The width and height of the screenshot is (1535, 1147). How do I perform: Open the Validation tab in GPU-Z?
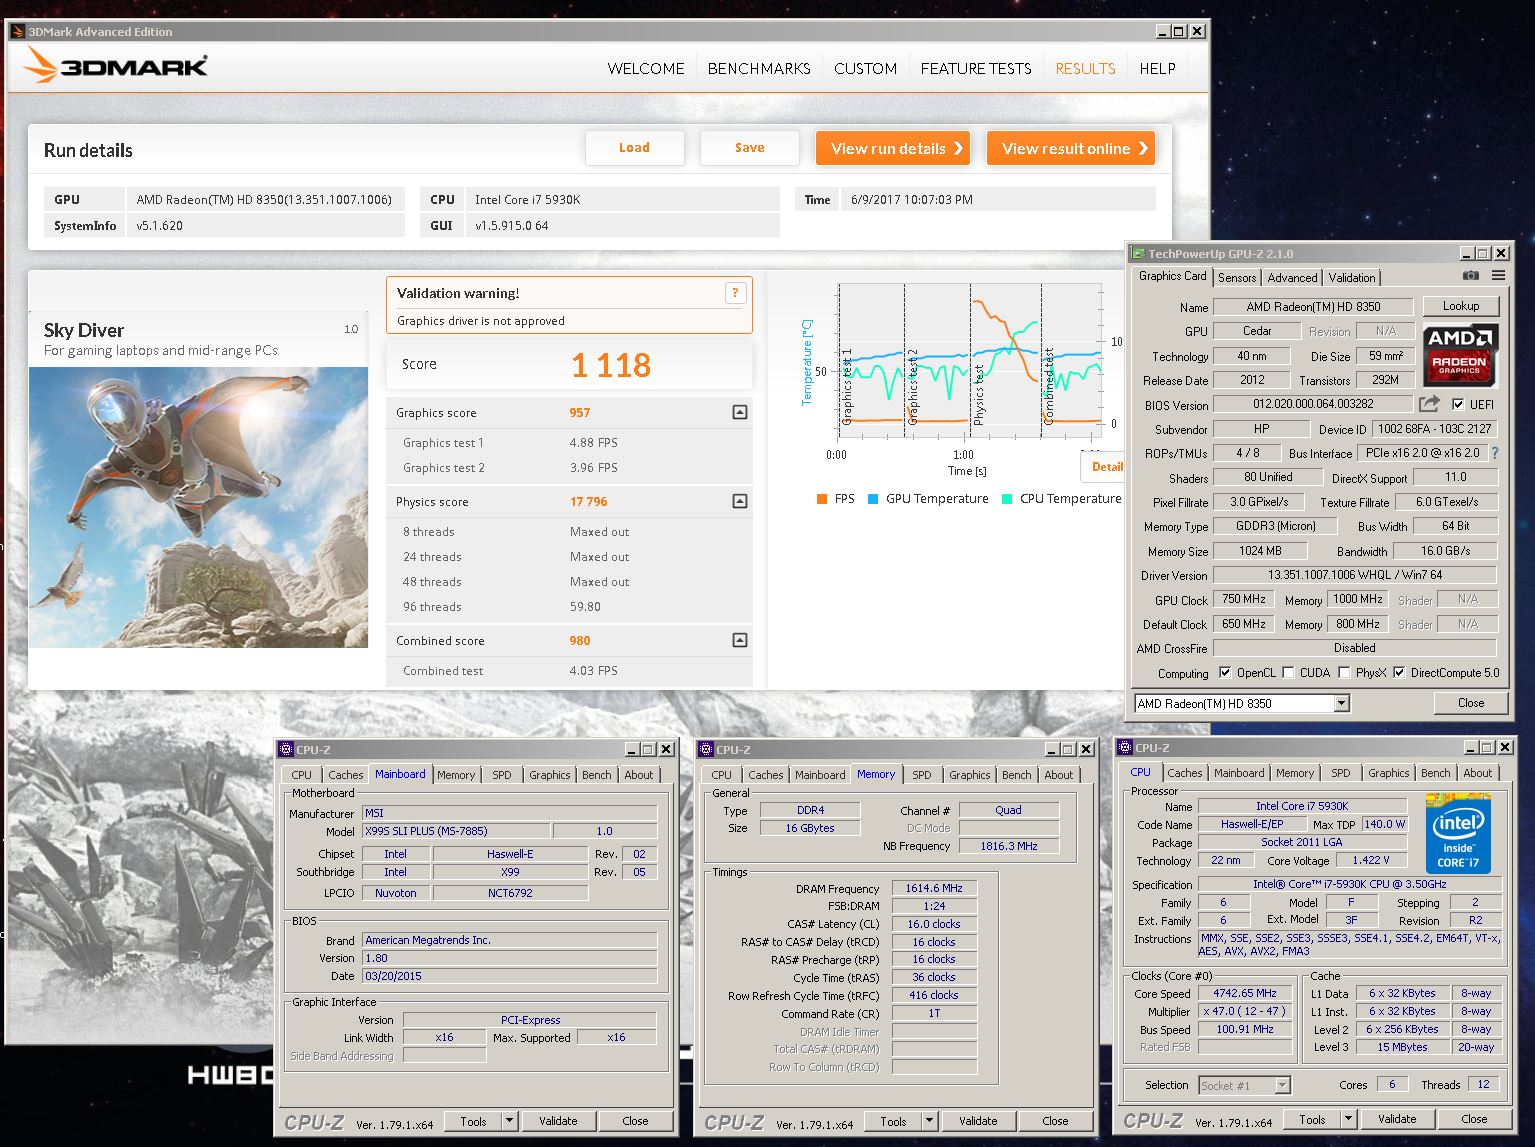[x=1352, y=277]
